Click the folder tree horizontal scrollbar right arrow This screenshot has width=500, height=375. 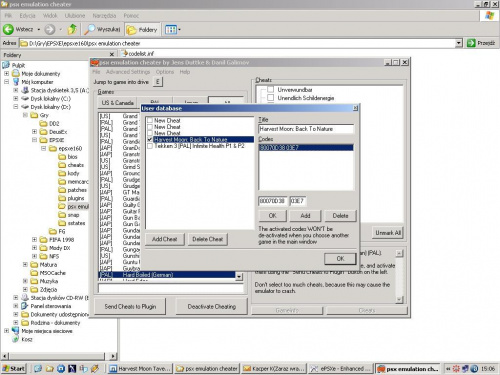(113, 356)
